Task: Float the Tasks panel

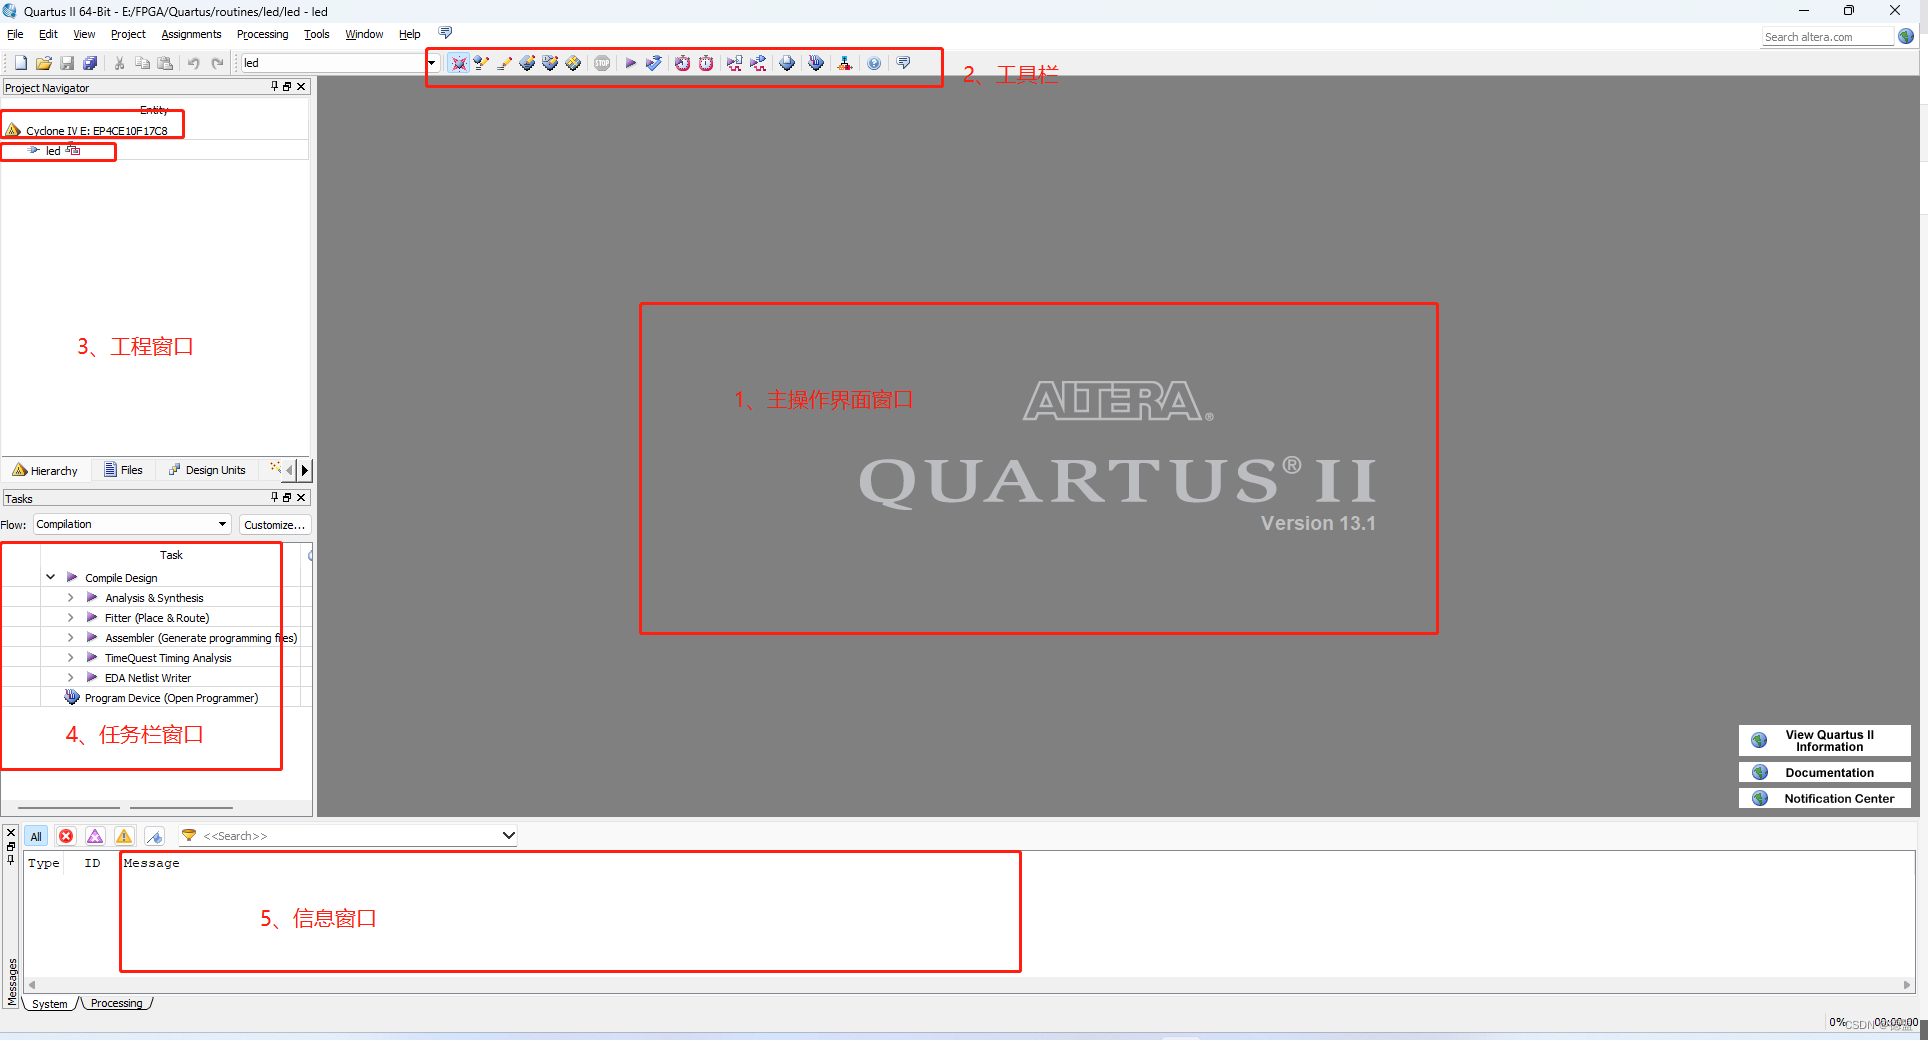Action: [287, 498]
